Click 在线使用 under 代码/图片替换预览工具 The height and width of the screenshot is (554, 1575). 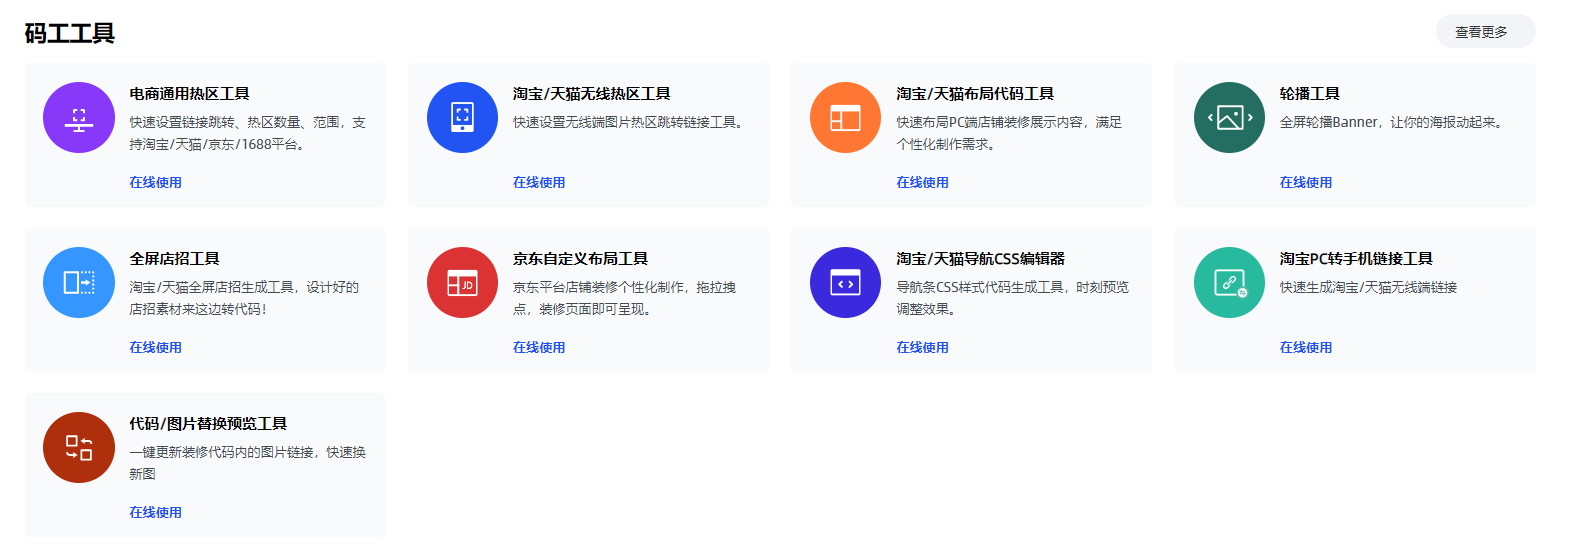coord(155,512)
